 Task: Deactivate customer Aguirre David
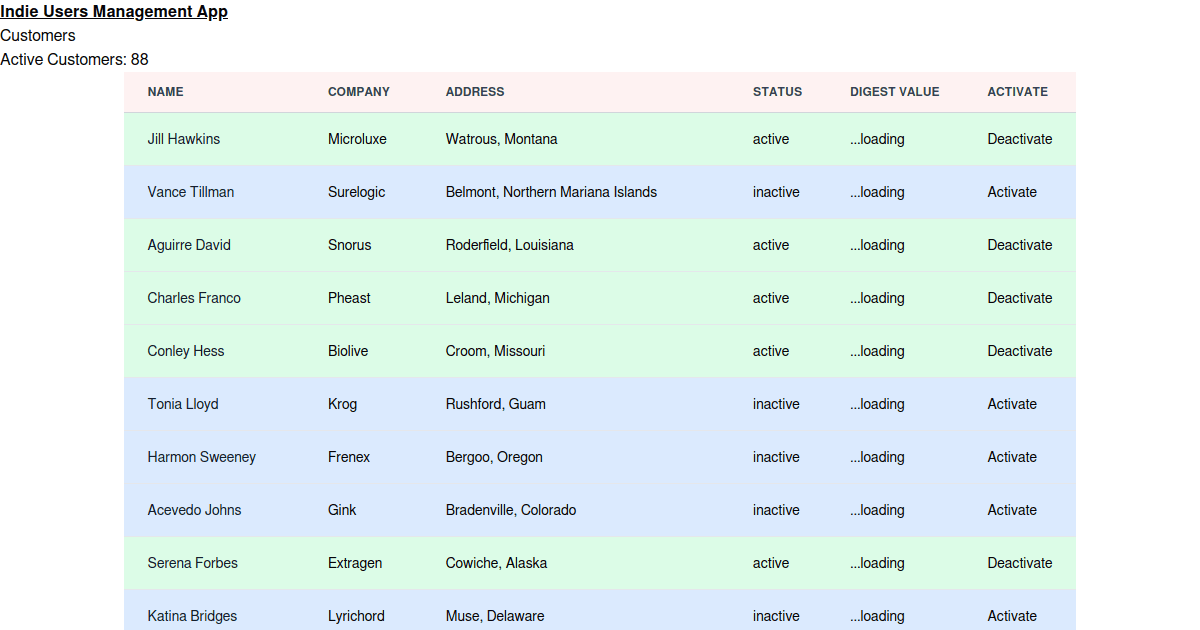[x=1019, y=245]
